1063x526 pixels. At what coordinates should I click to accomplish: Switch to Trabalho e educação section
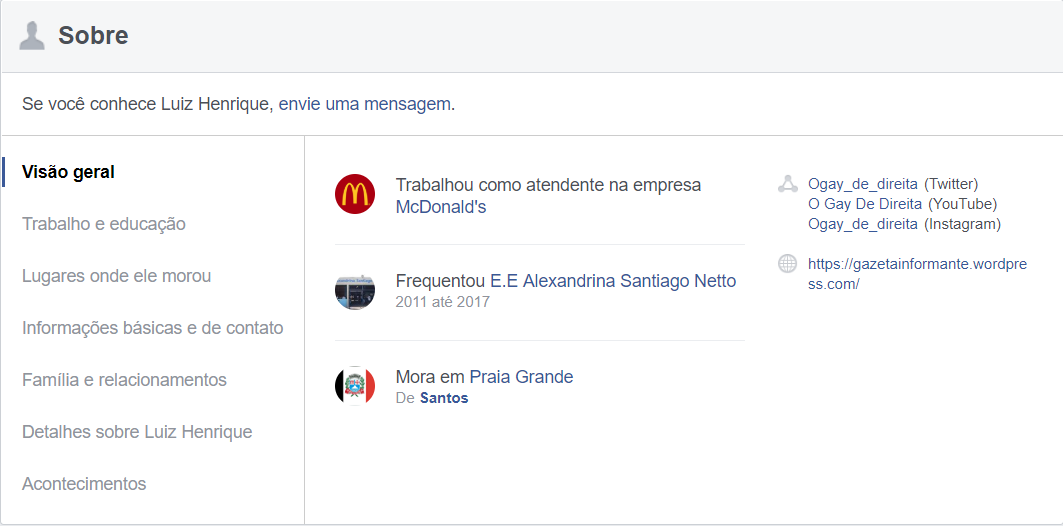(x=104, y=224)
